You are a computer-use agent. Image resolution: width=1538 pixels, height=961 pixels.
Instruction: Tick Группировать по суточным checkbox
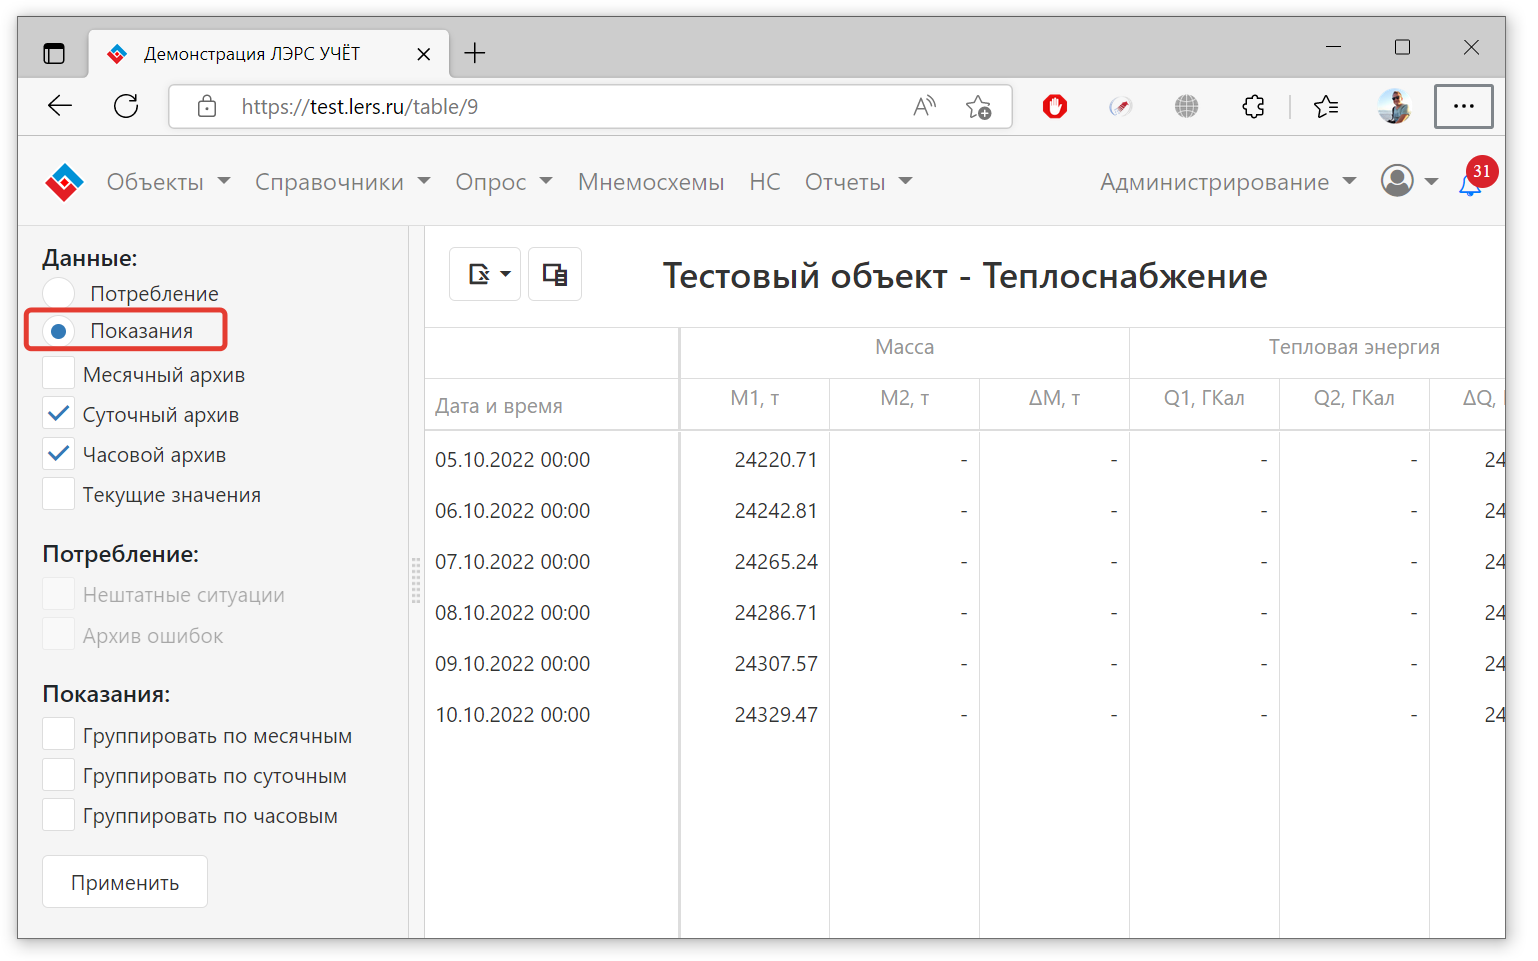[59, 775]
